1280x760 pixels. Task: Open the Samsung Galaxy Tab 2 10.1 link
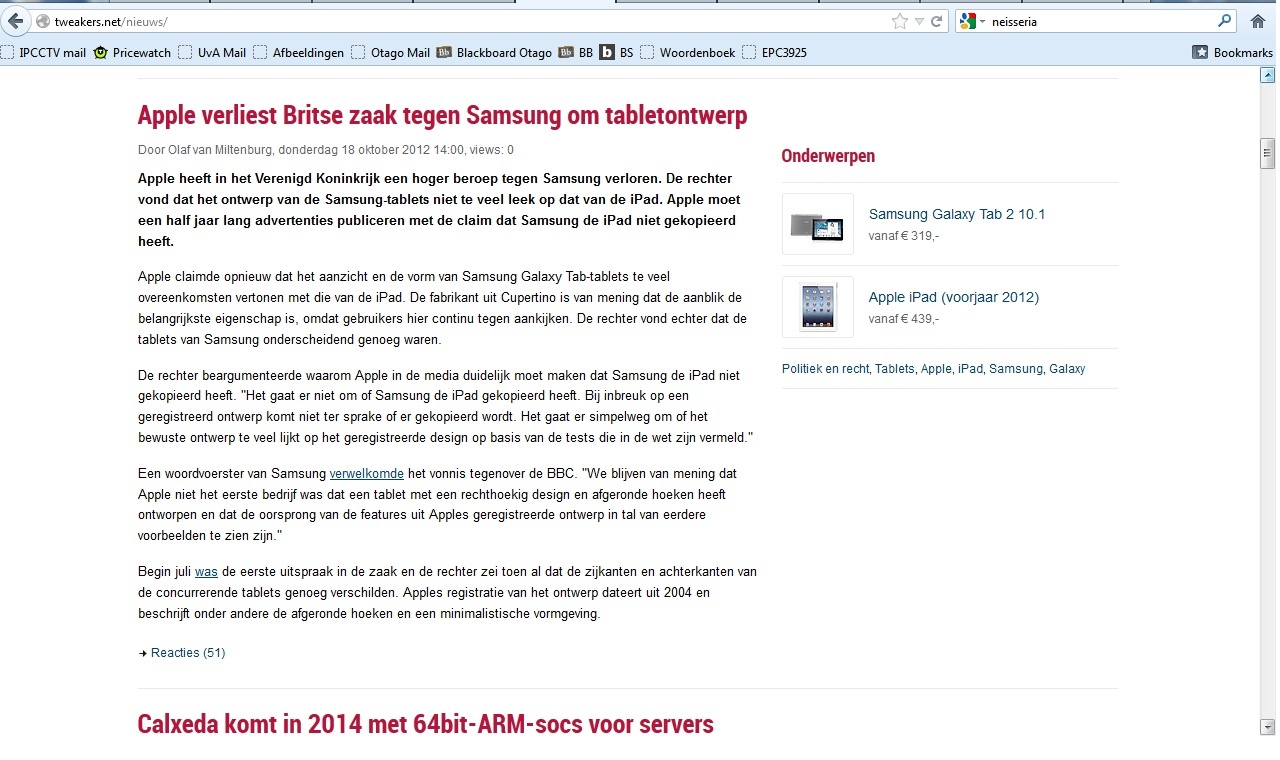coord(957,214)
